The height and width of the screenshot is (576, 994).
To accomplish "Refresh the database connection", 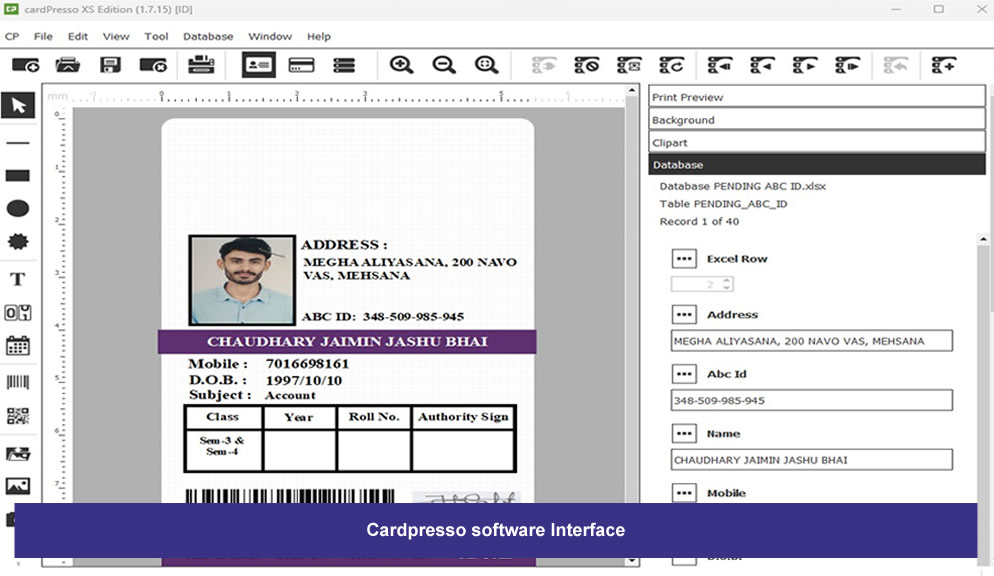I will coord(671,65).
